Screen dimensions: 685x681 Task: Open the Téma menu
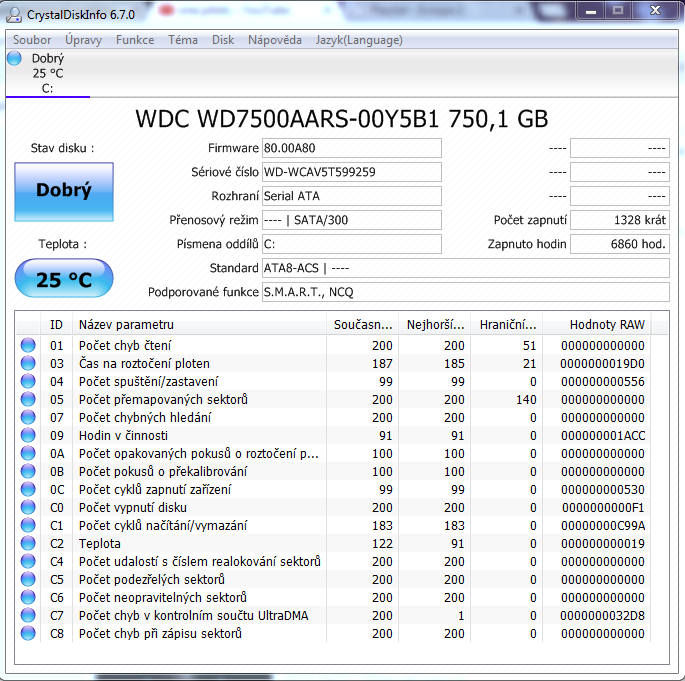click(x=183, y=40)
